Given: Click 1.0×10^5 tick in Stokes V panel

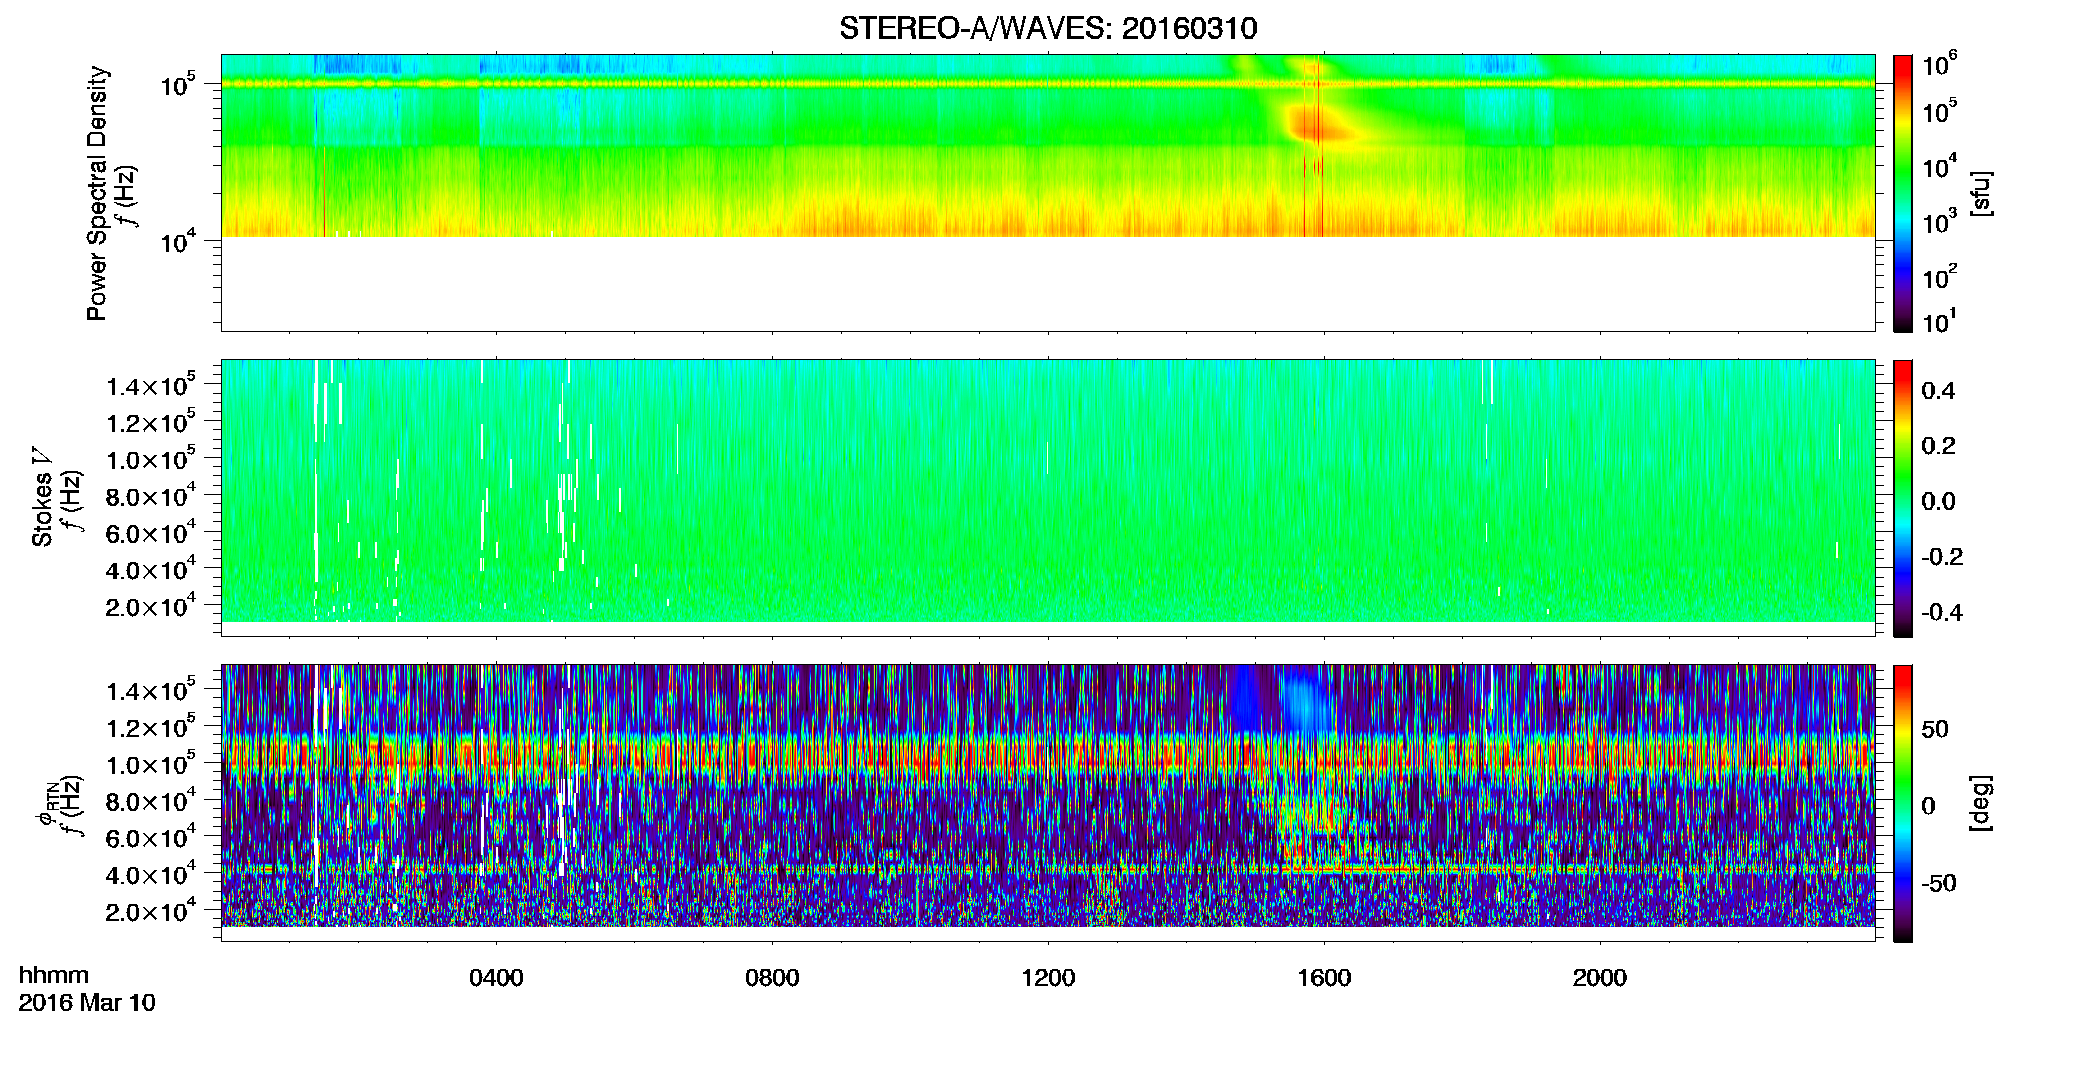Looking at the screenshot, I should 152,459.
